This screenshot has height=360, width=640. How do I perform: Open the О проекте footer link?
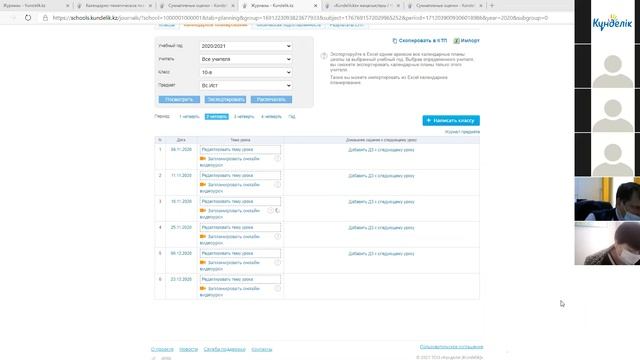[162, 349]
